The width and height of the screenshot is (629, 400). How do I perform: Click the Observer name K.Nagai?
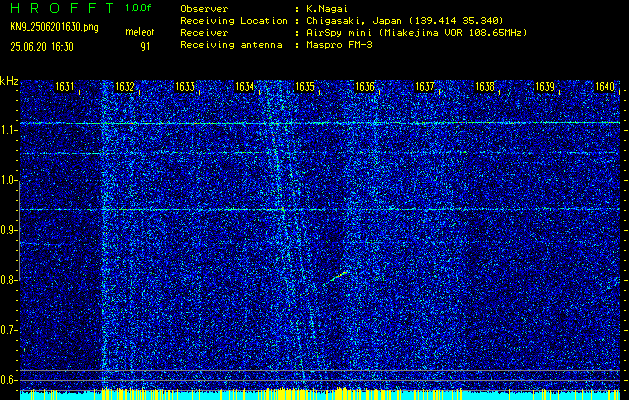coord(326,9)
